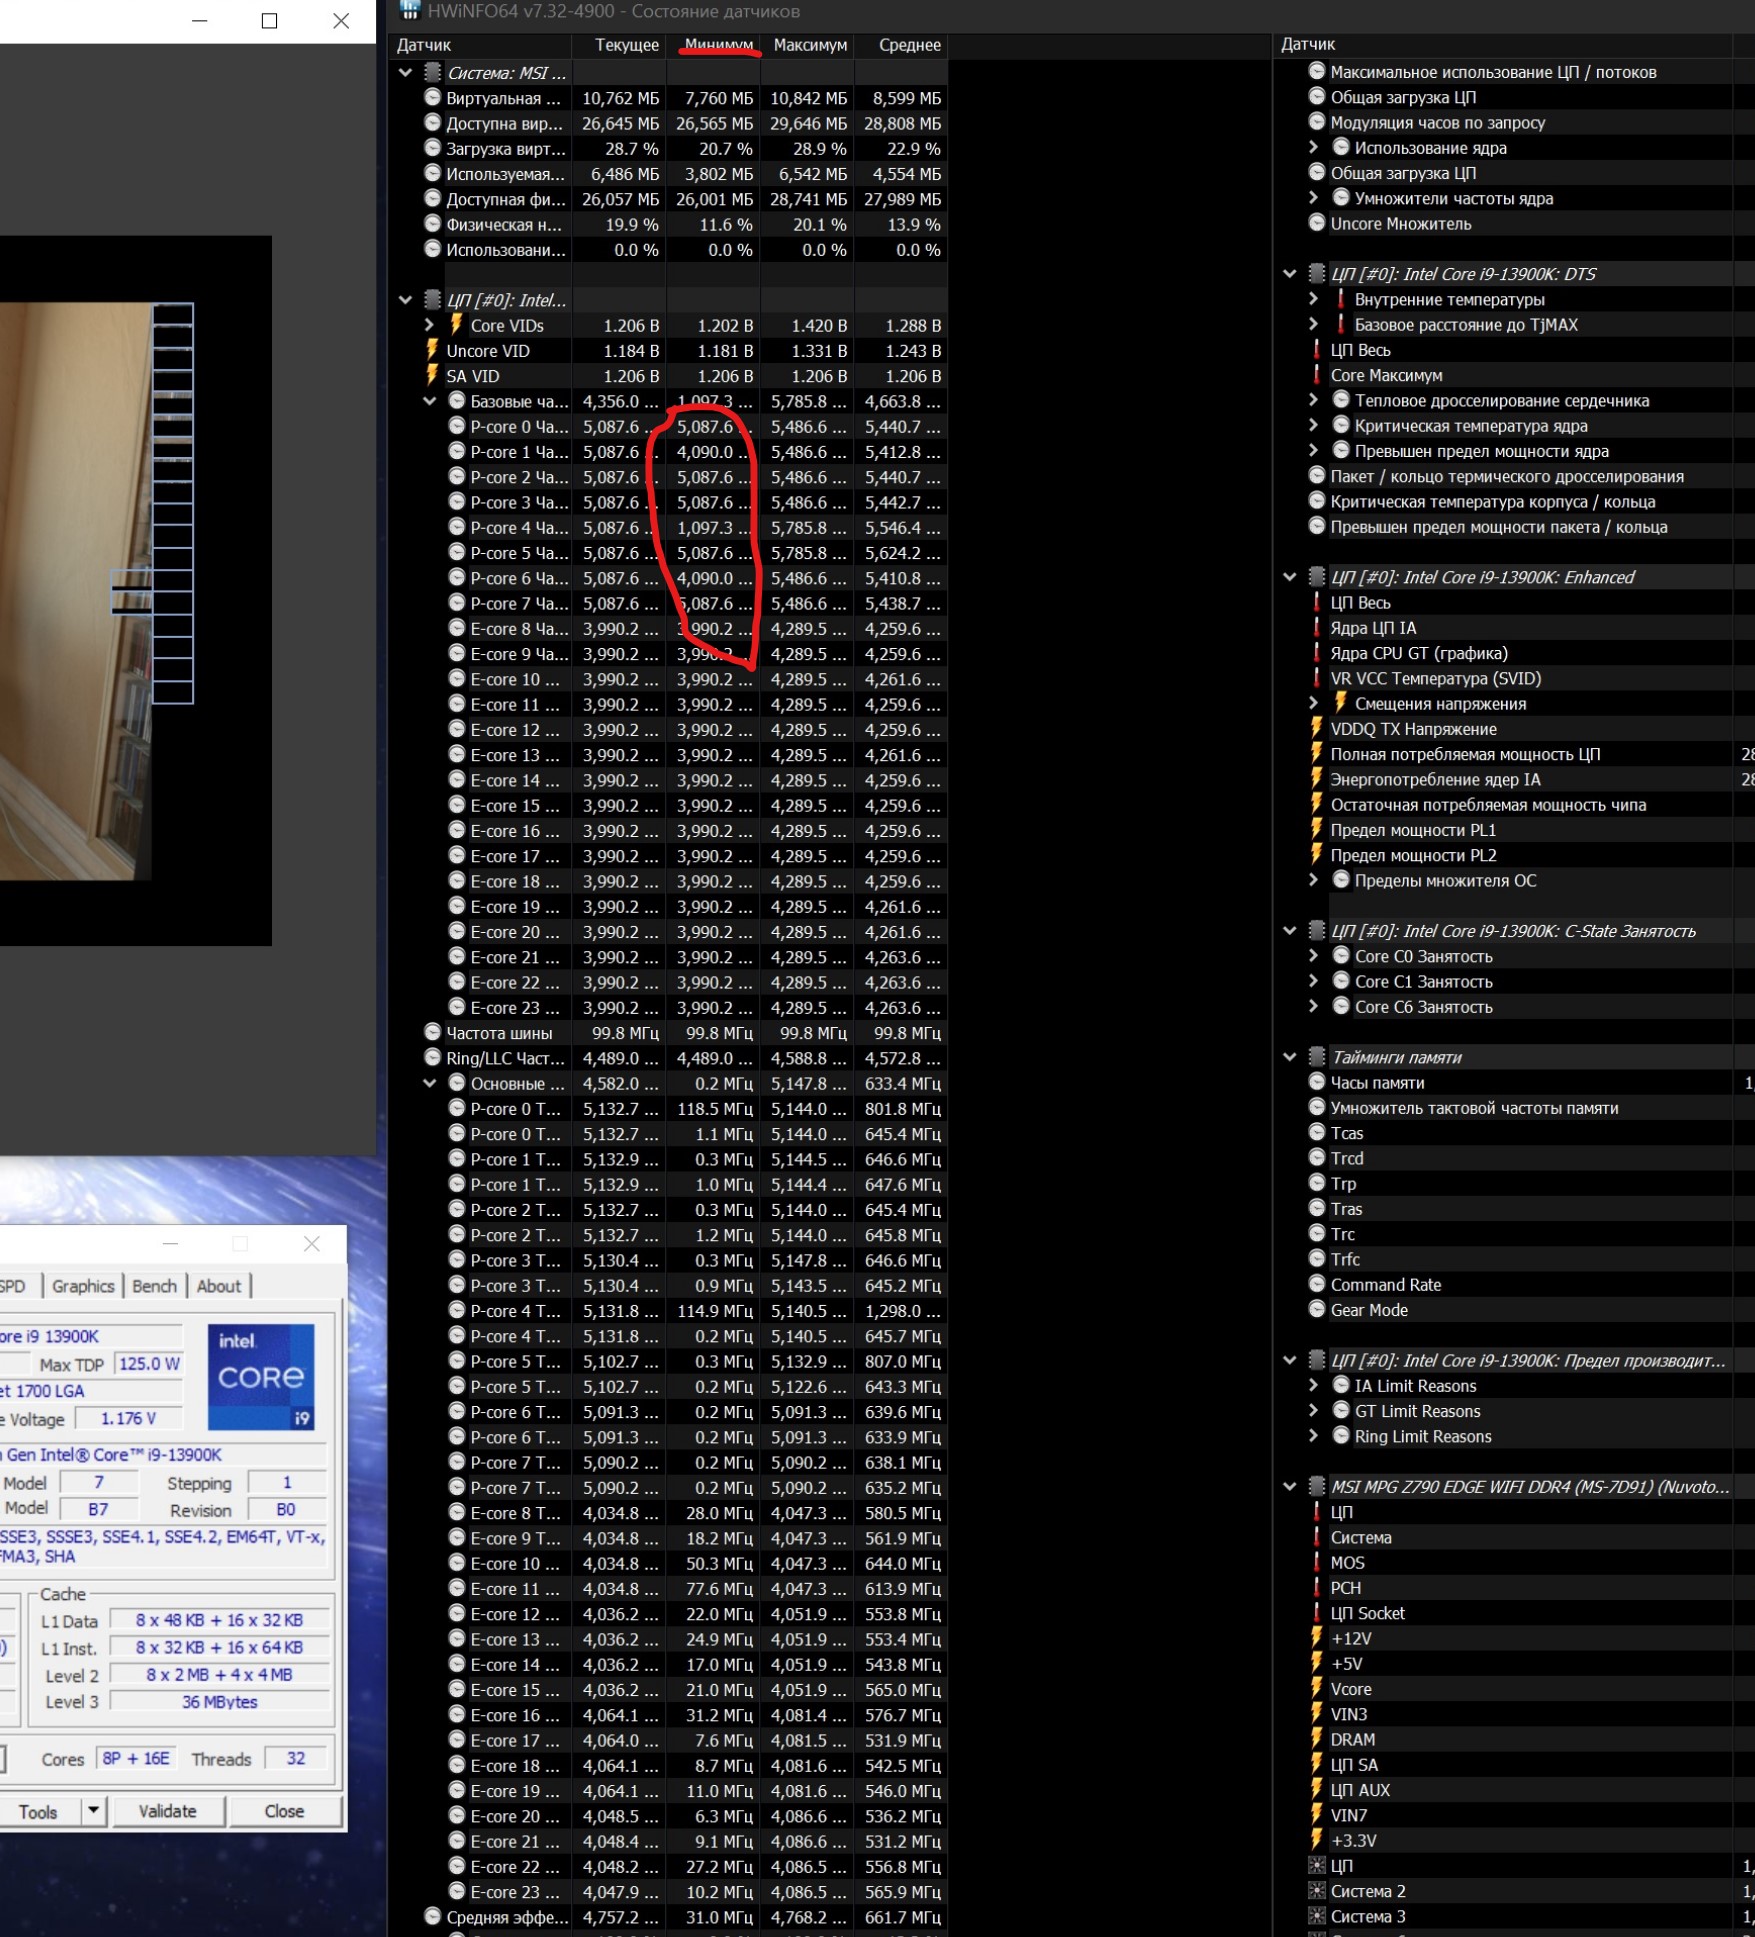This screenshot has height=1937, width=1755.
Task: Click the Close button in CPU-Z
Action: pos(285,1811)
